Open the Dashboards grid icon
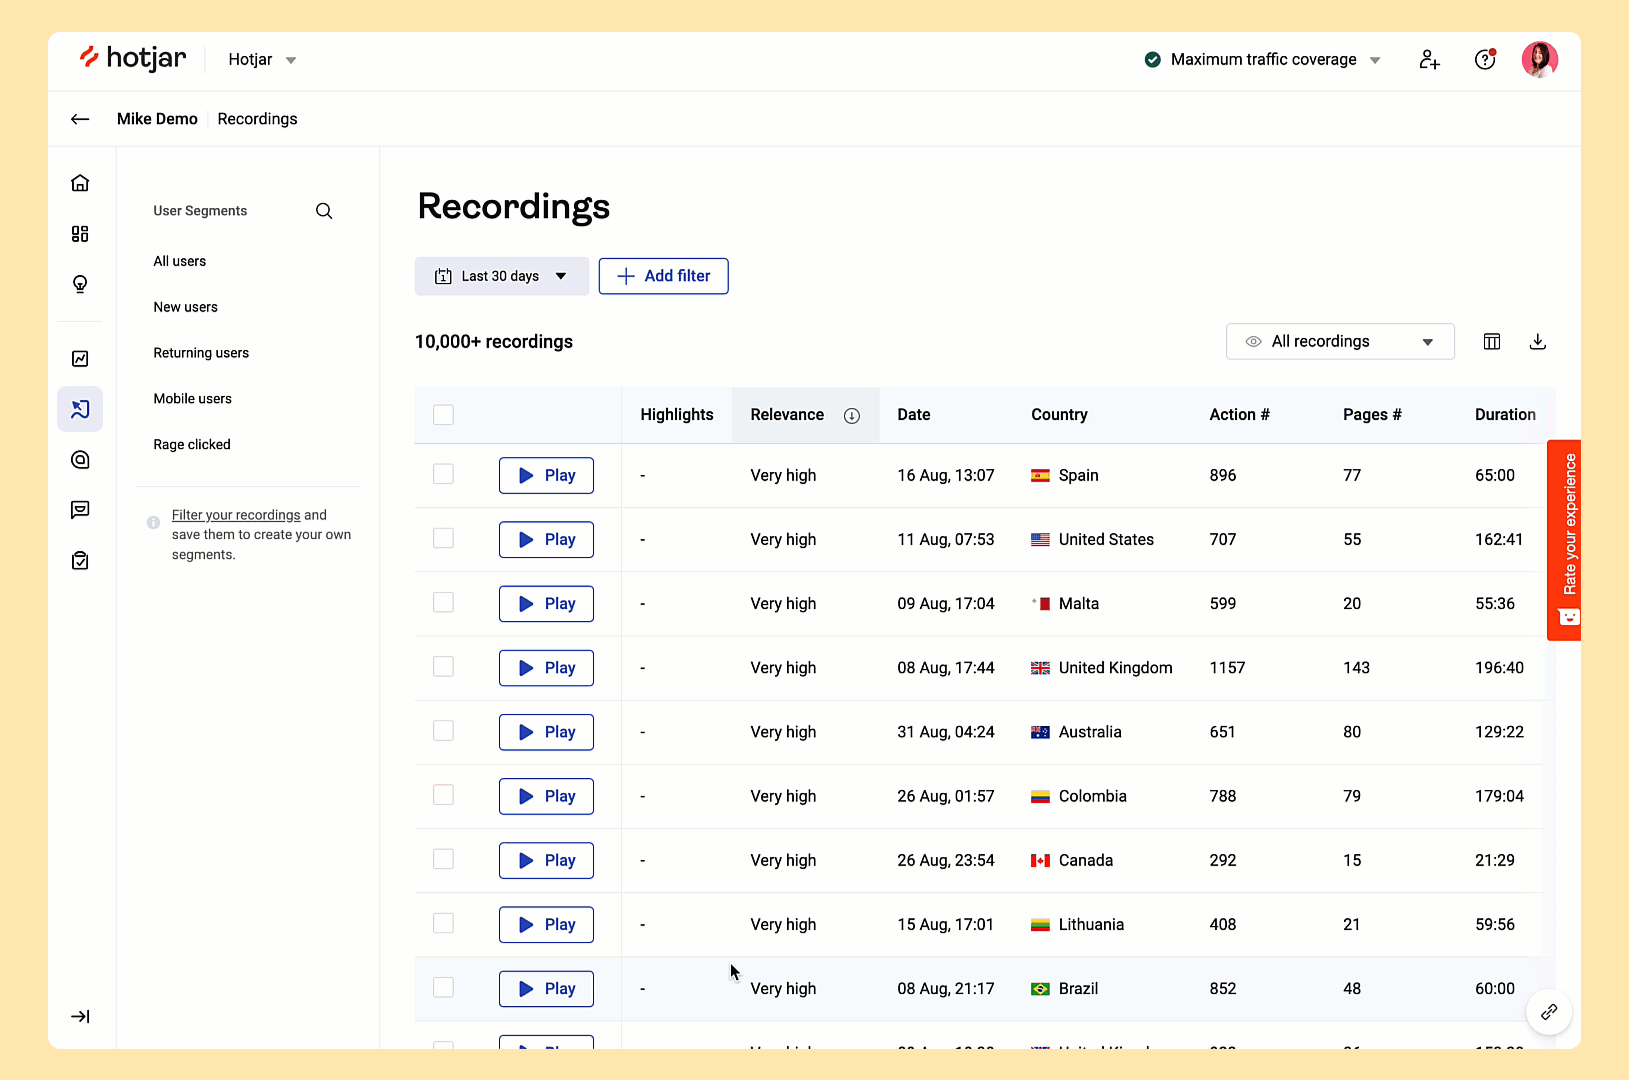The height and width of the screenshot is (1080, 1629). (x=80, y=234)
